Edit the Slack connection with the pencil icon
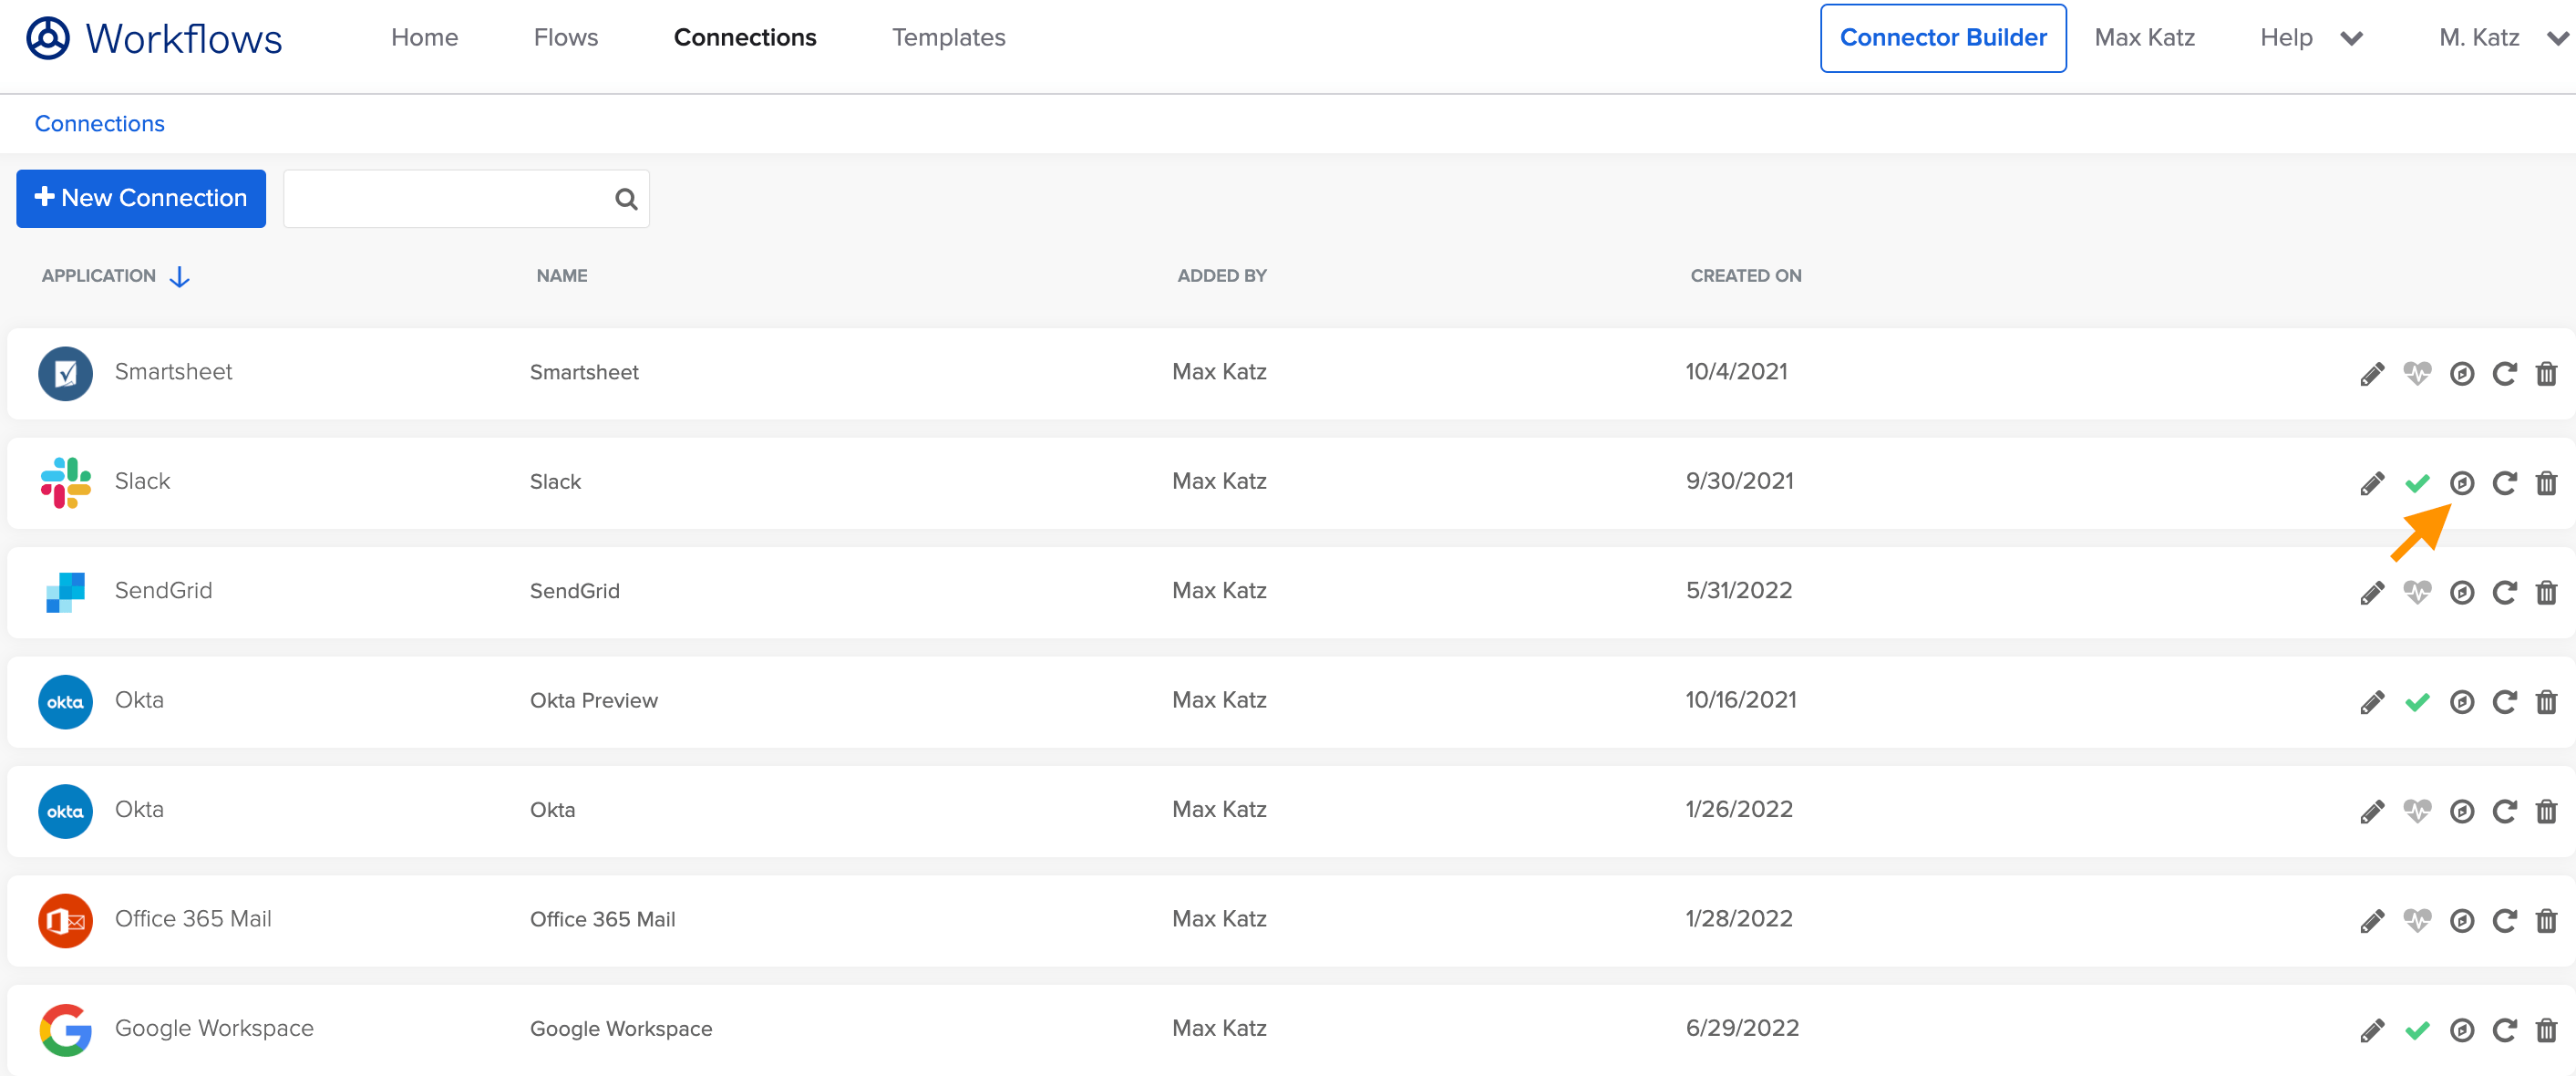Viewport: 2576px width, 1076px height. point(2371,483)
